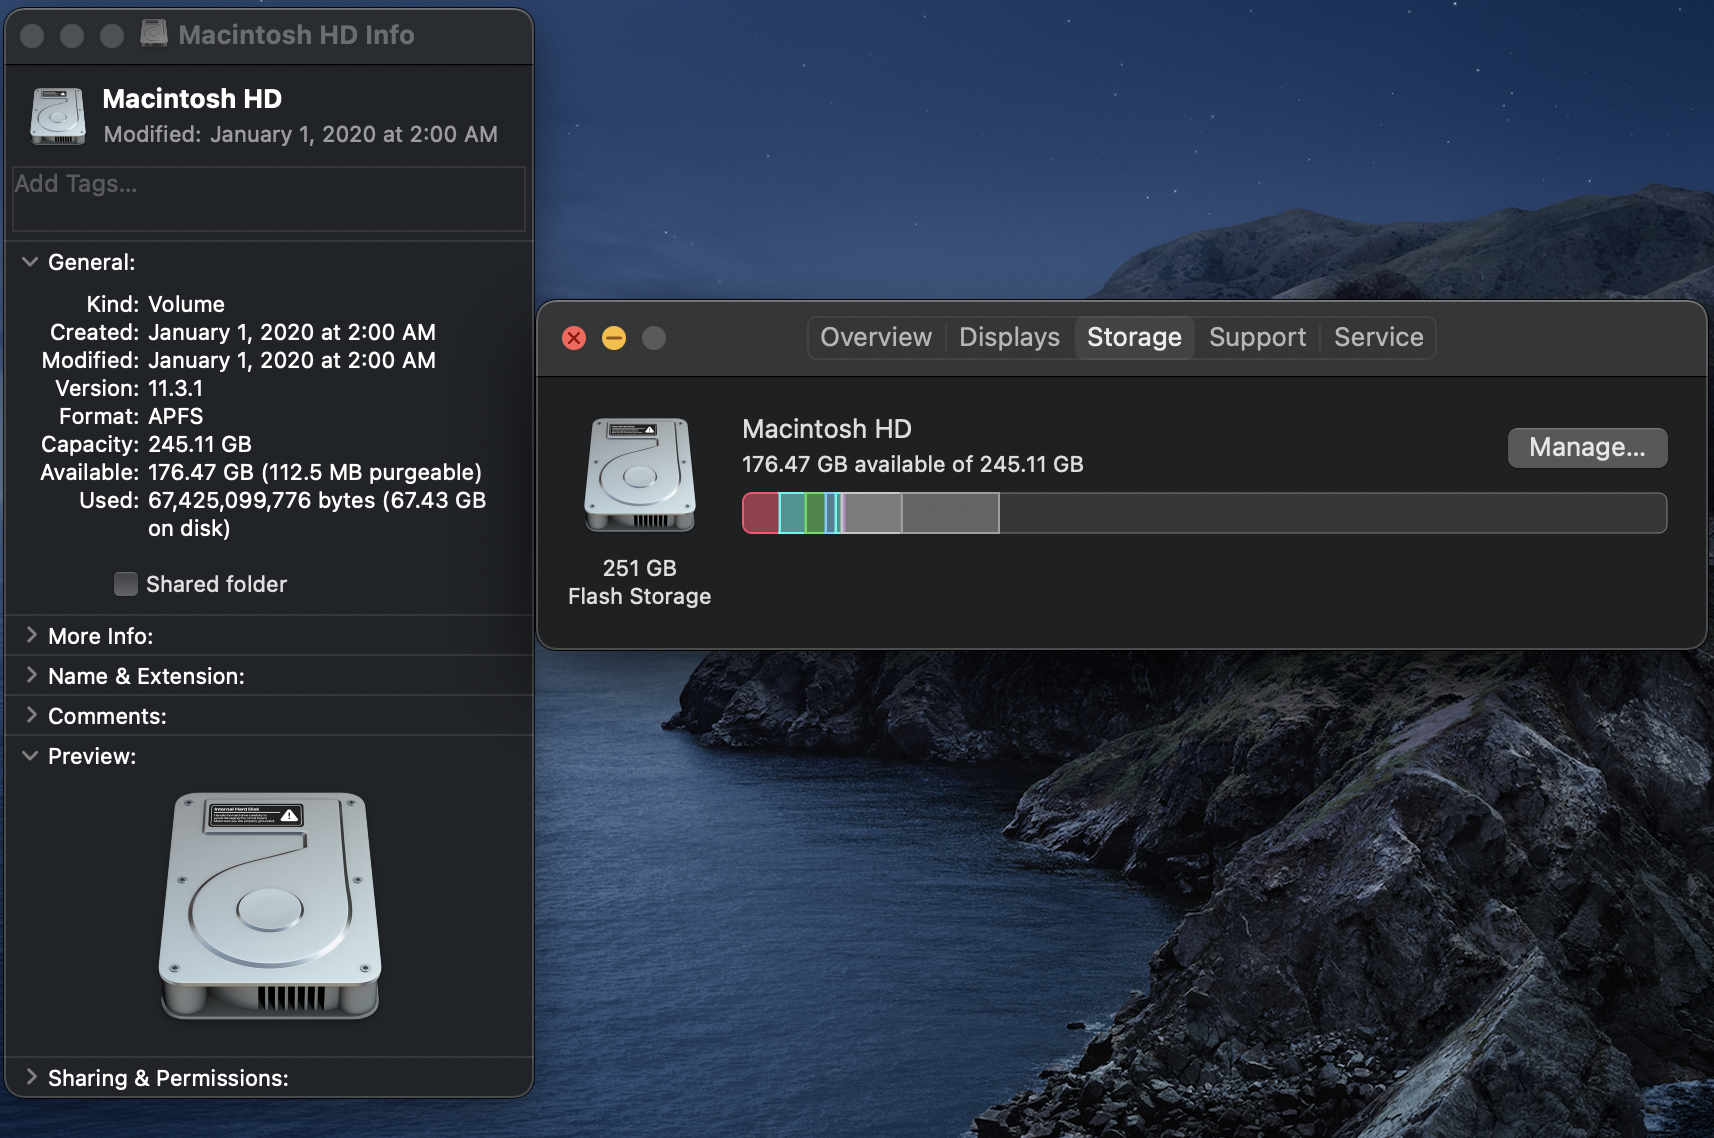Click the hard drive icon in Storage window

[x=639, y=475]
